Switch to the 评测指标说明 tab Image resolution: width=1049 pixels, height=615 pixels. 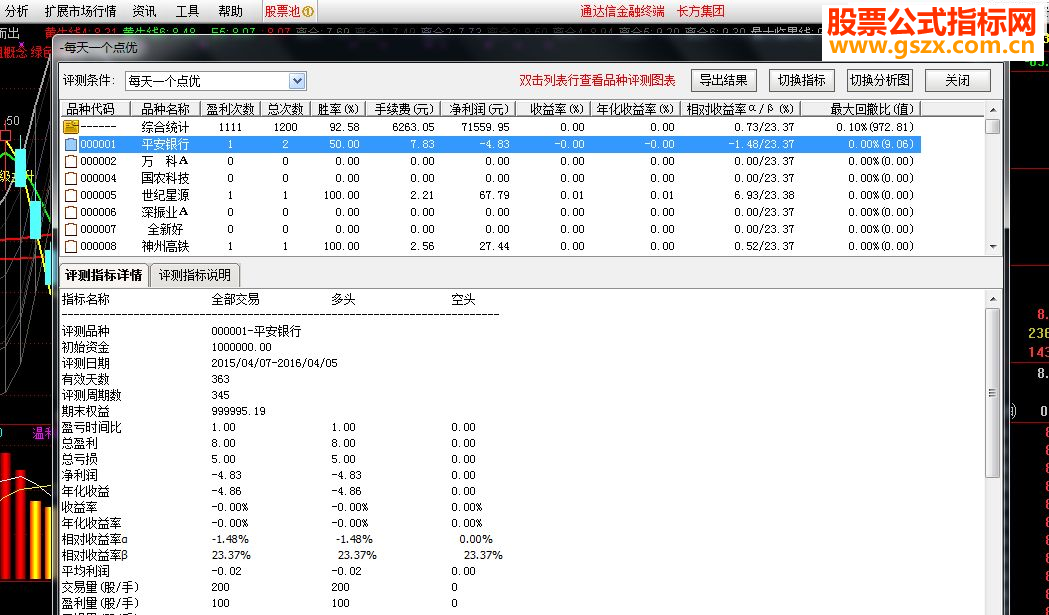[195, 275]
